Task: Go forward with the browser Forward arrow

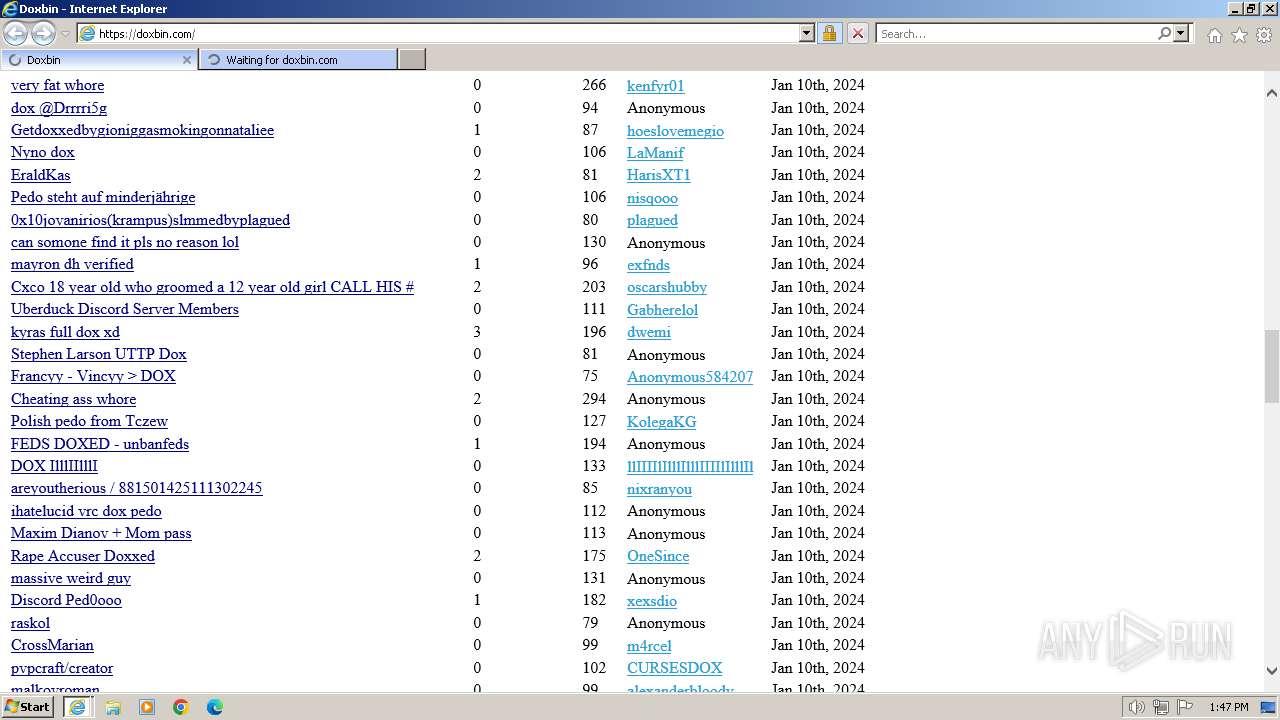Action: point(43,33)
